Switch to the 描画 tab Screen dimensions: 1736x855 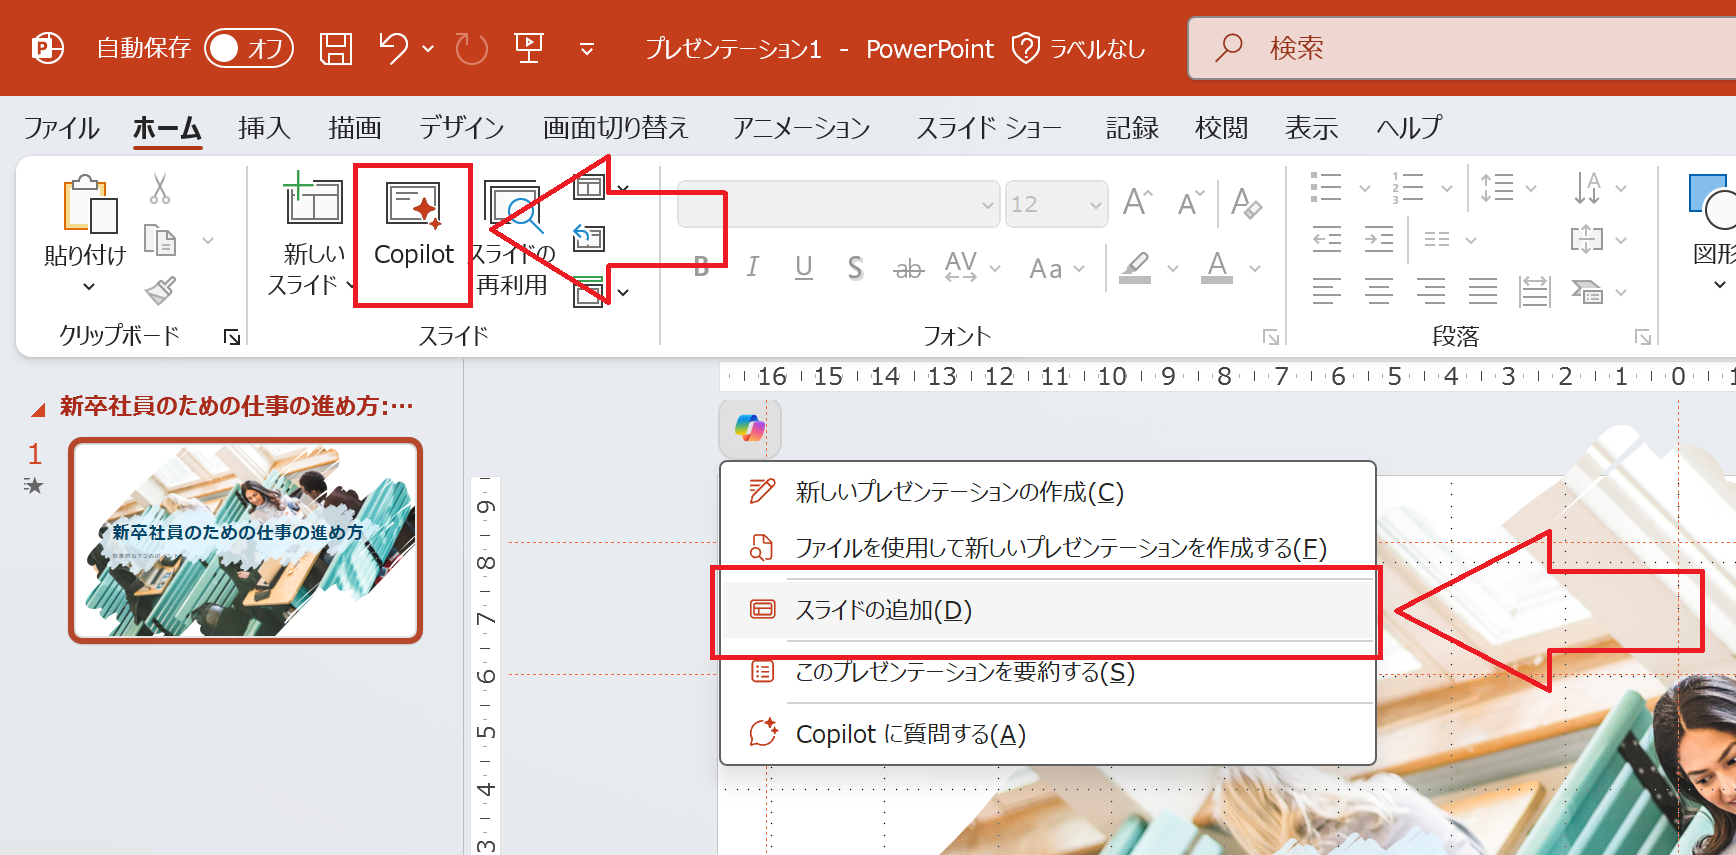point(355,128)
